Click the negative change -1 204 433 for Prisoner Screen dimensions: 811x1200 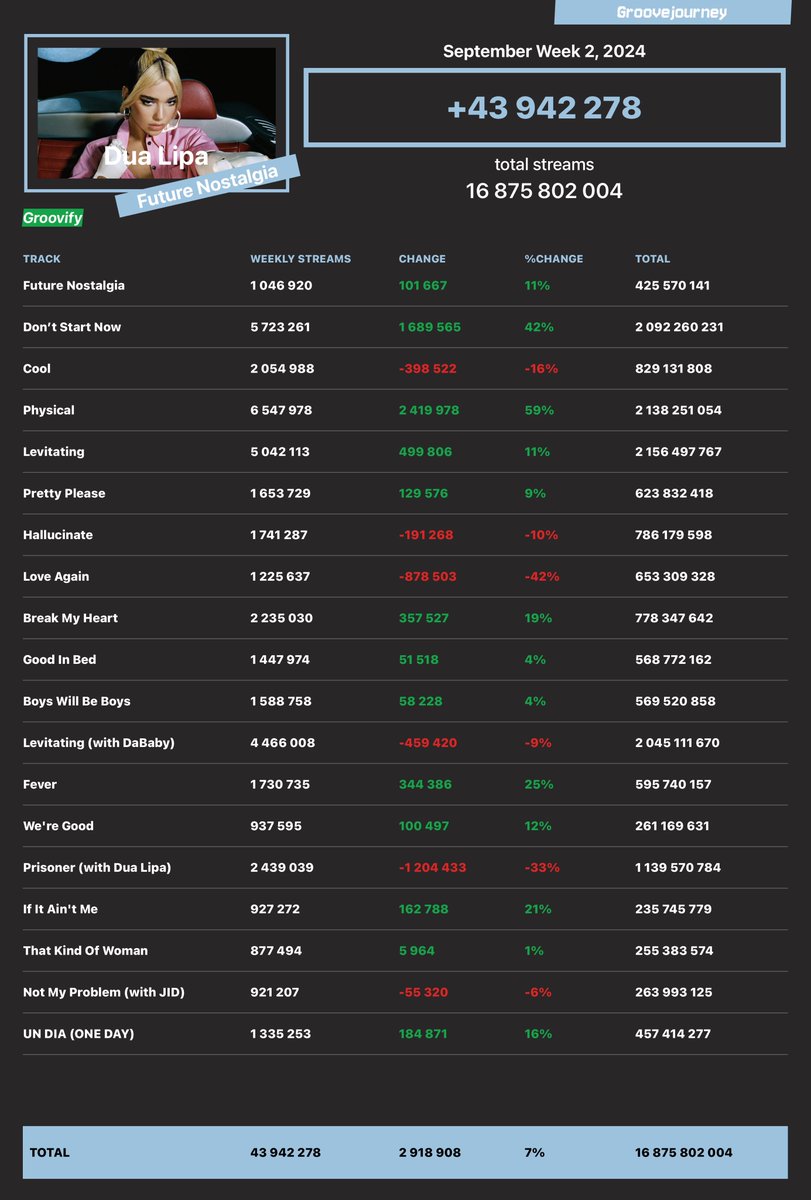click(432, 868)
